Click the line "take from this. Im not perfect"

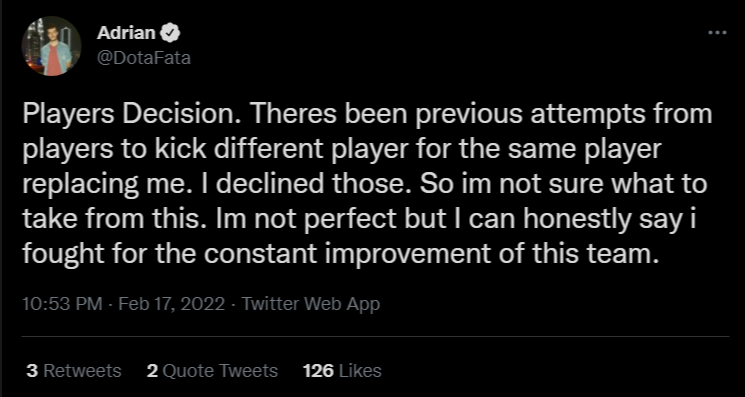tap(361, 220)
